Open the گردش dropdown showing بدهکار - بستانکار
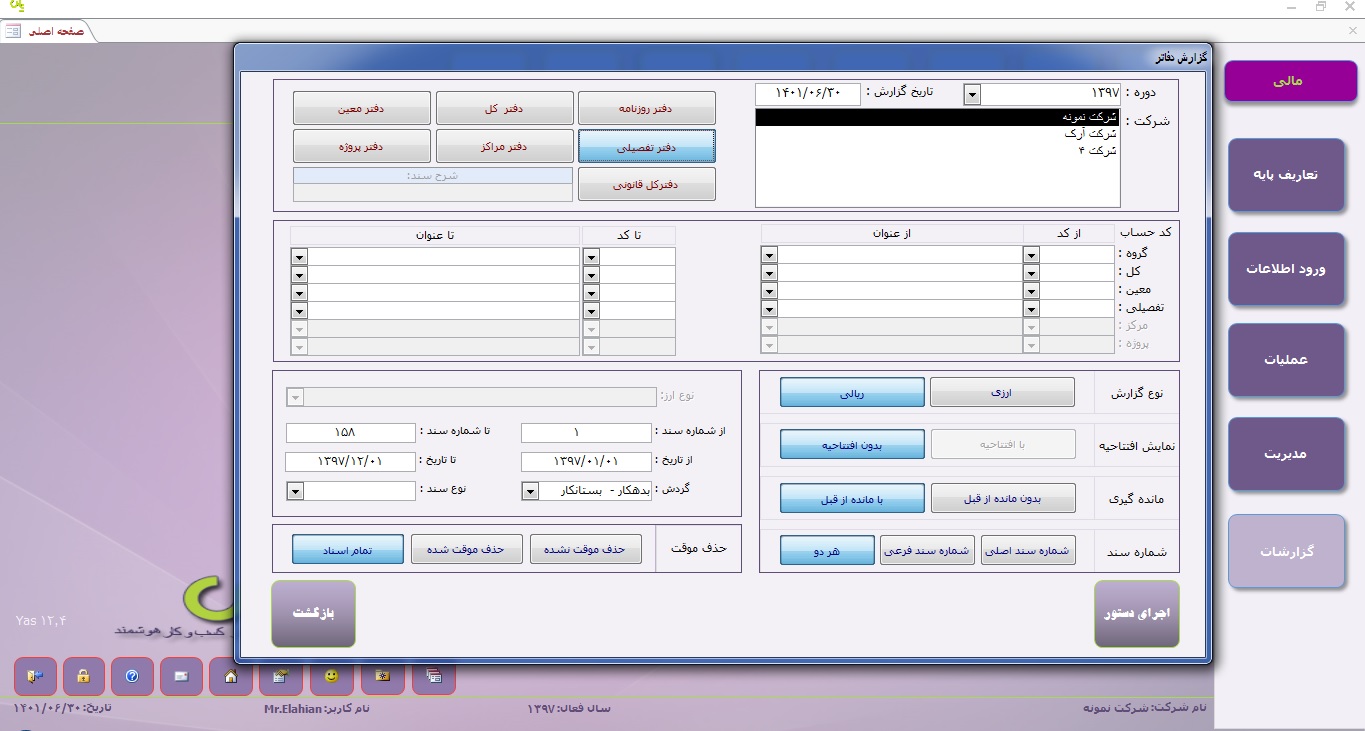Image resolution: width=1365 pixels, height=731 pixels. pyautogui.click(x=531, y=491)
